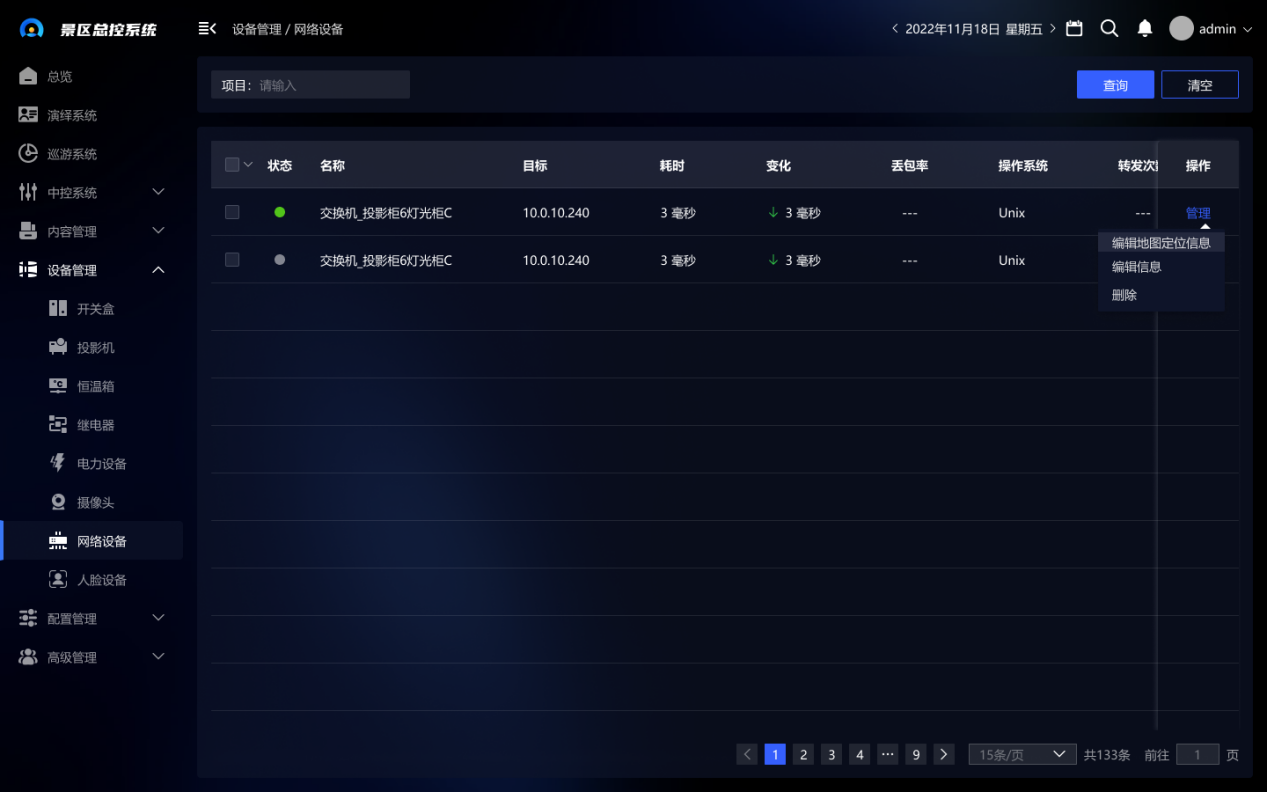This screenshot has height=792, width=1267.
Task: Go to 投影机 projector page
Action: coord(95,348)
